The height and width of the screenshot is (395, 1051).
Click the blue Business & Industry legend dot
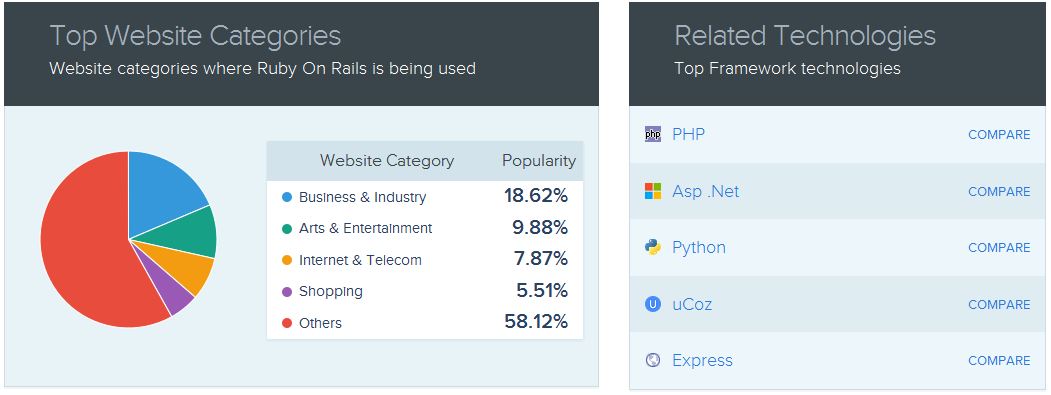click(287, 197)
